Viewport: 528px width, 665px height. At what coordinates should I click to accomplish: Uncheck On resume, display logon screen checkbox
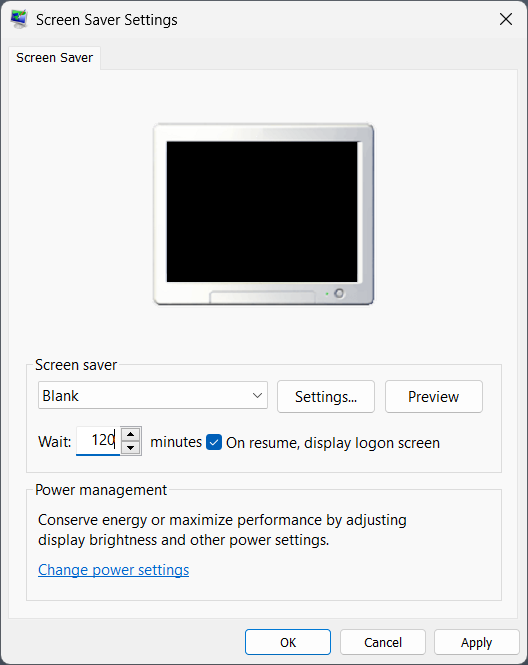tap(214, 442)
